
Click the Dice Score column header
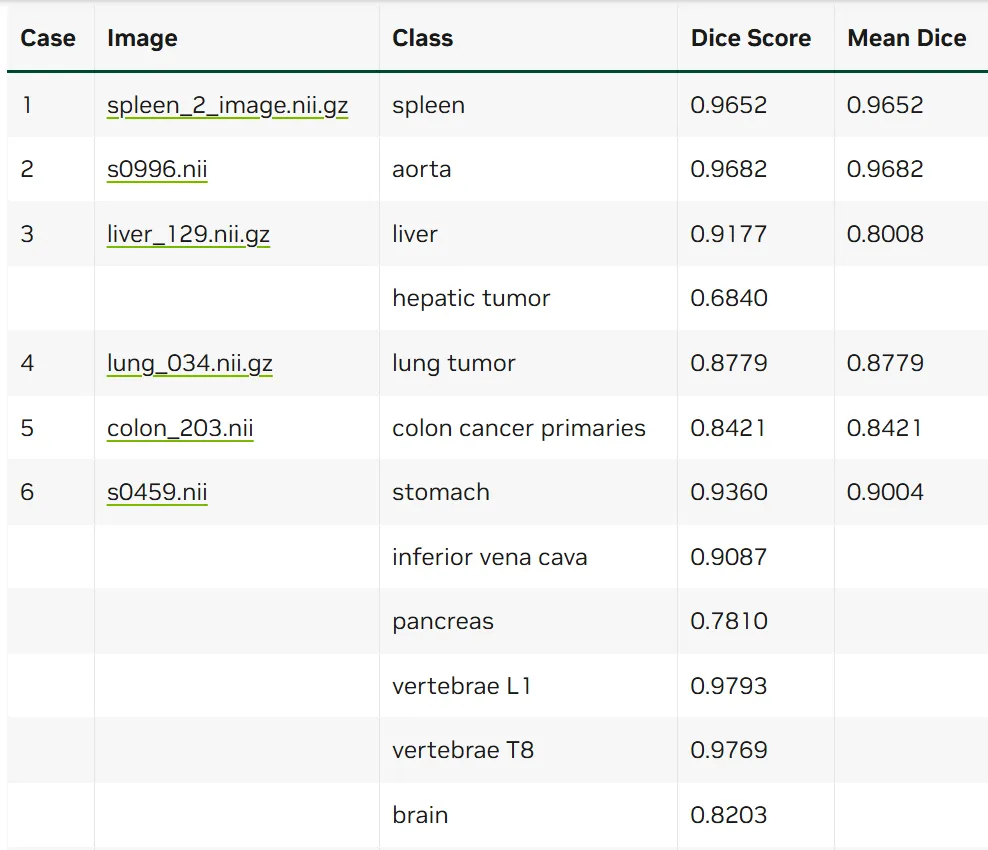pos(750,38)
